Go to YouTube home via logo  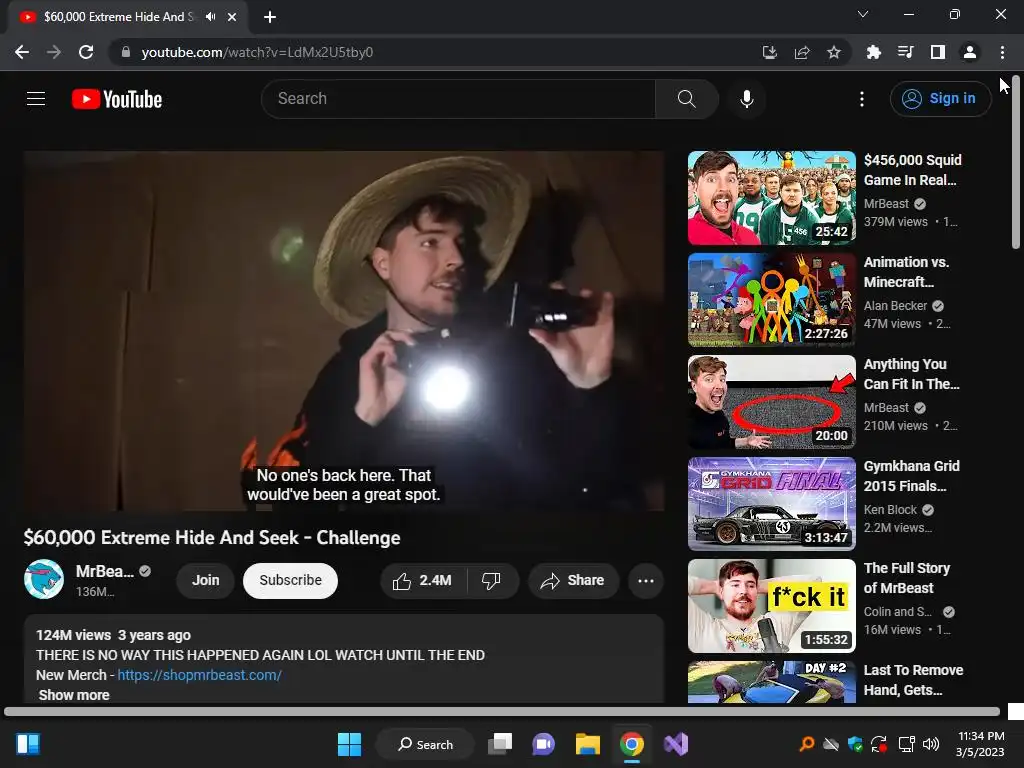click(117, 99)
